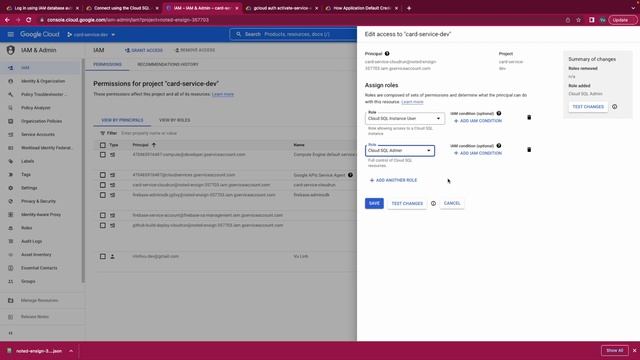Viewport: 640px width, 360px height.
Task: Reload the browser page
Action: pos(29,20)
